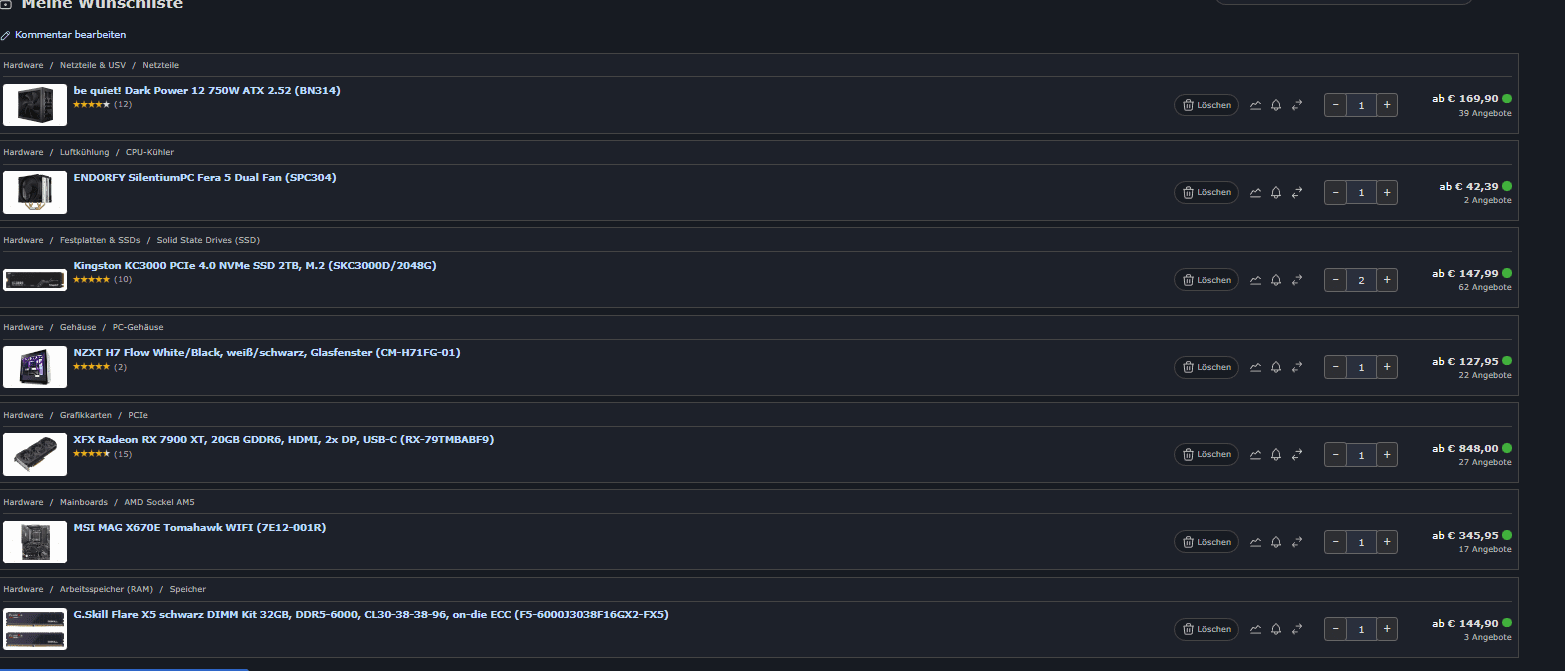Screen dimensions: 1565x671
Task: Open price history chart for be quiet! Dark Power
Action: (x=1255, y=105)
